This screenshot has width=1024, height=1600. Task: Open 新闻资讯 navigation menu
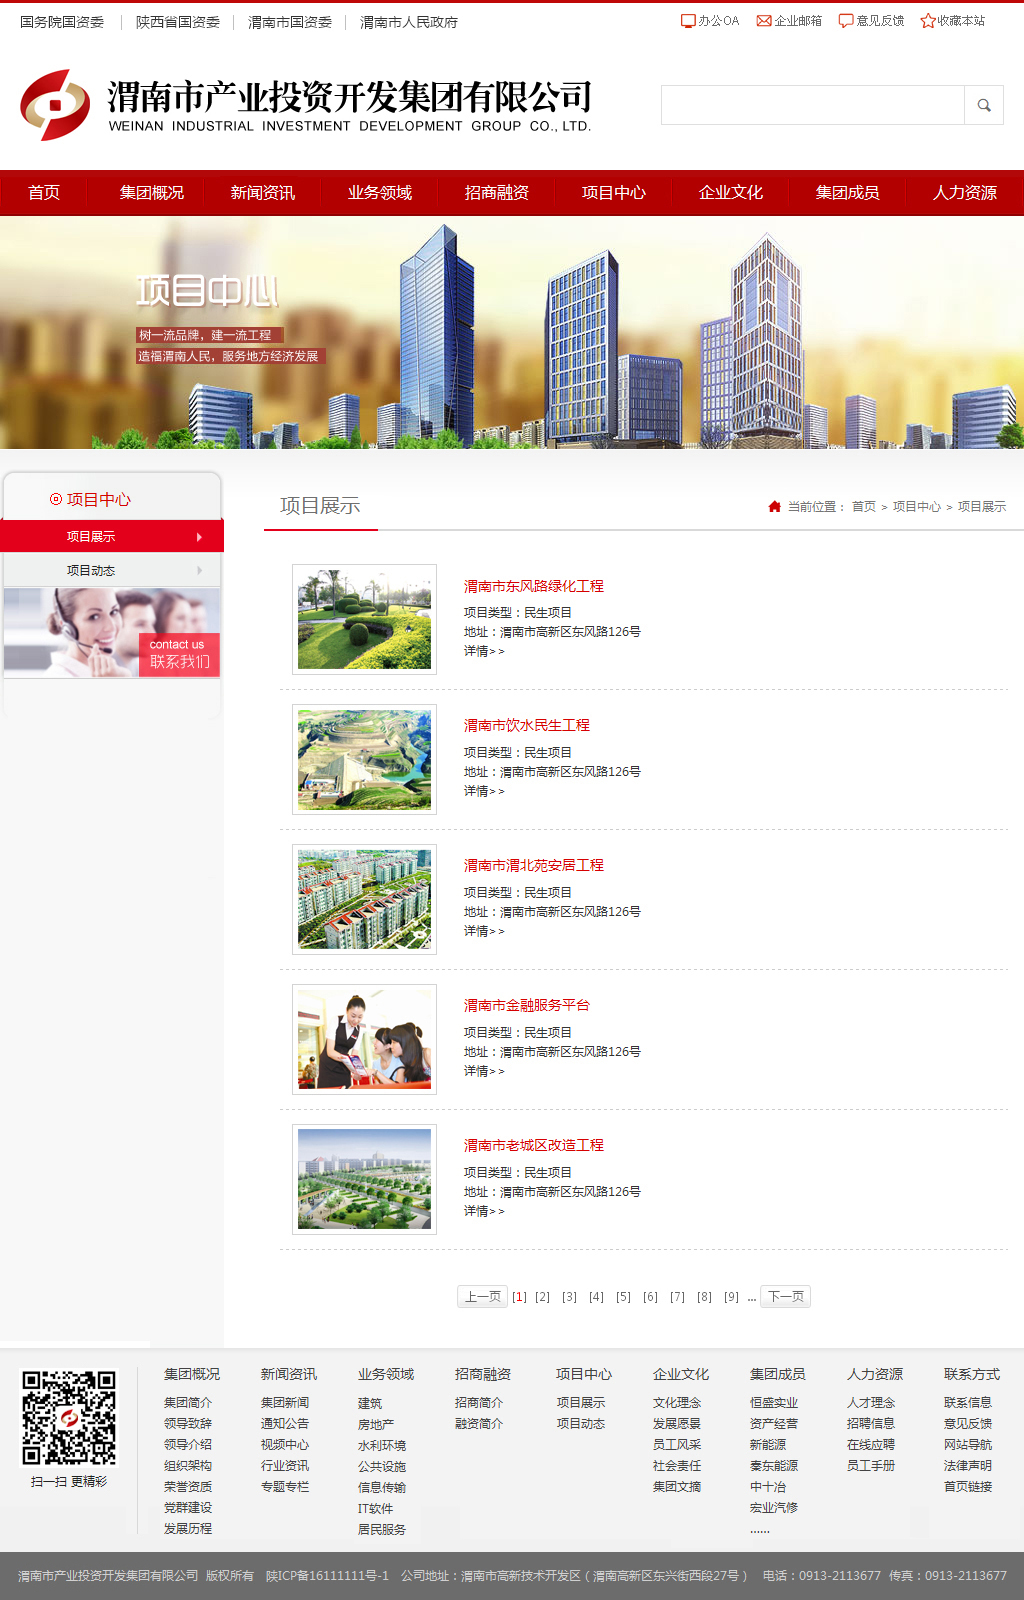click(263, 193)
